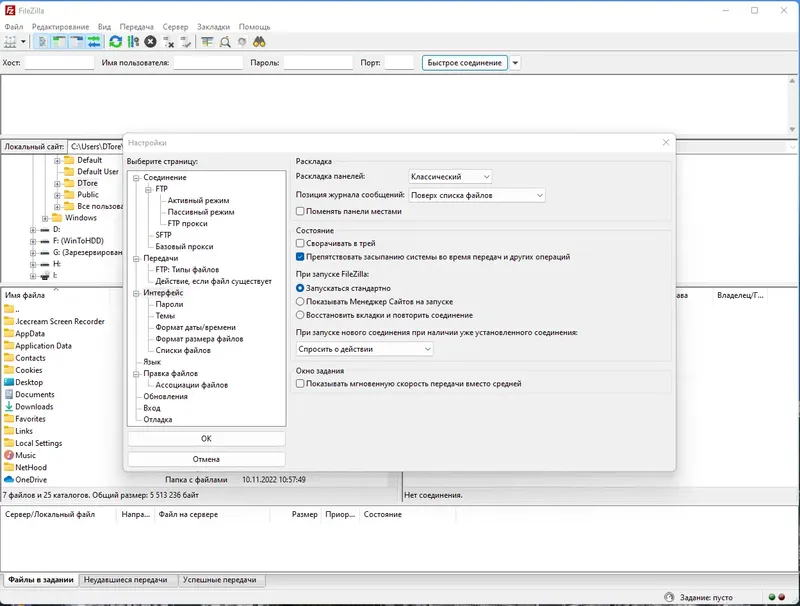Viewport: 800px width, 606px height.
Task: Uncheck Препятствовать засыпанию системы checkbox
Action: [300, 257]
